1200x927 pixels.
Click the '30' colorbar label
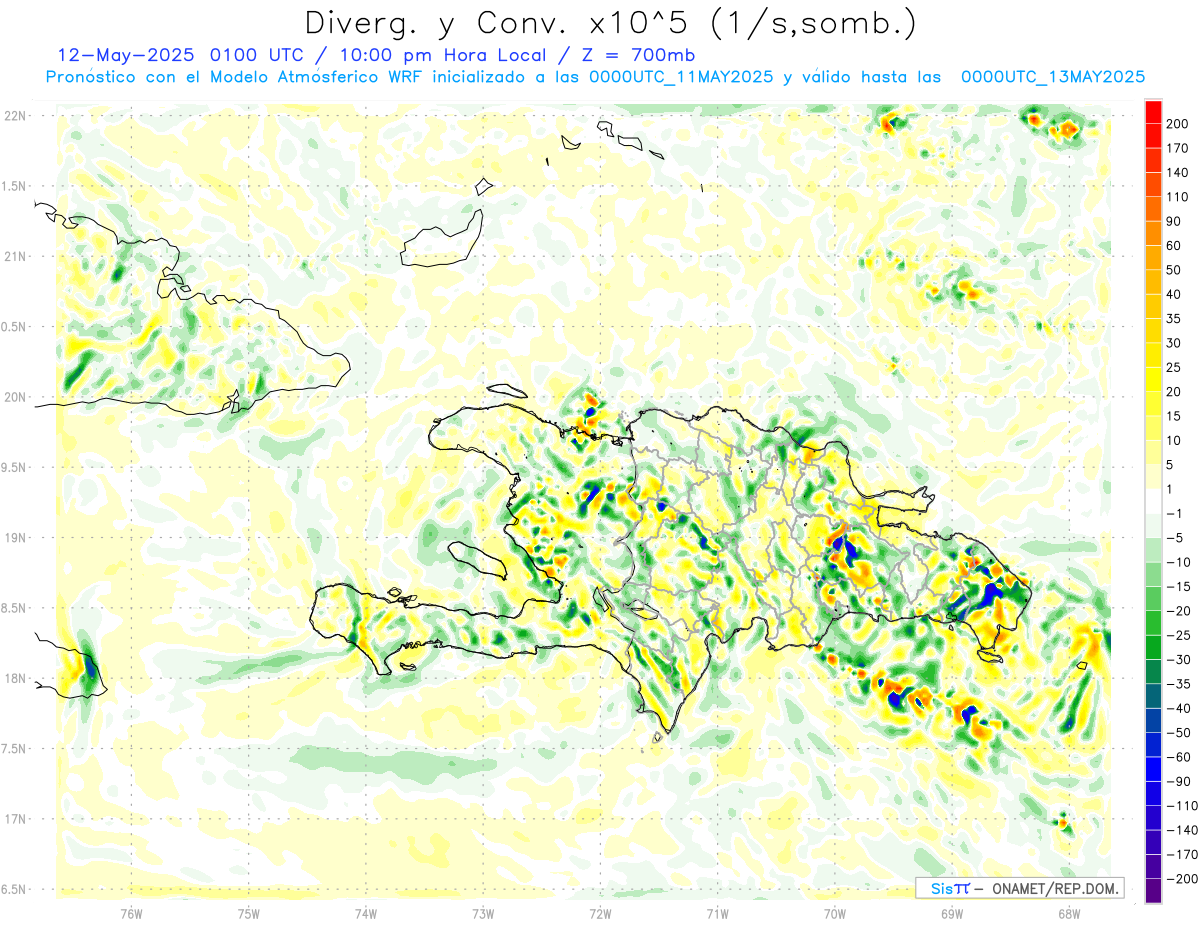tap(1176, 343)
